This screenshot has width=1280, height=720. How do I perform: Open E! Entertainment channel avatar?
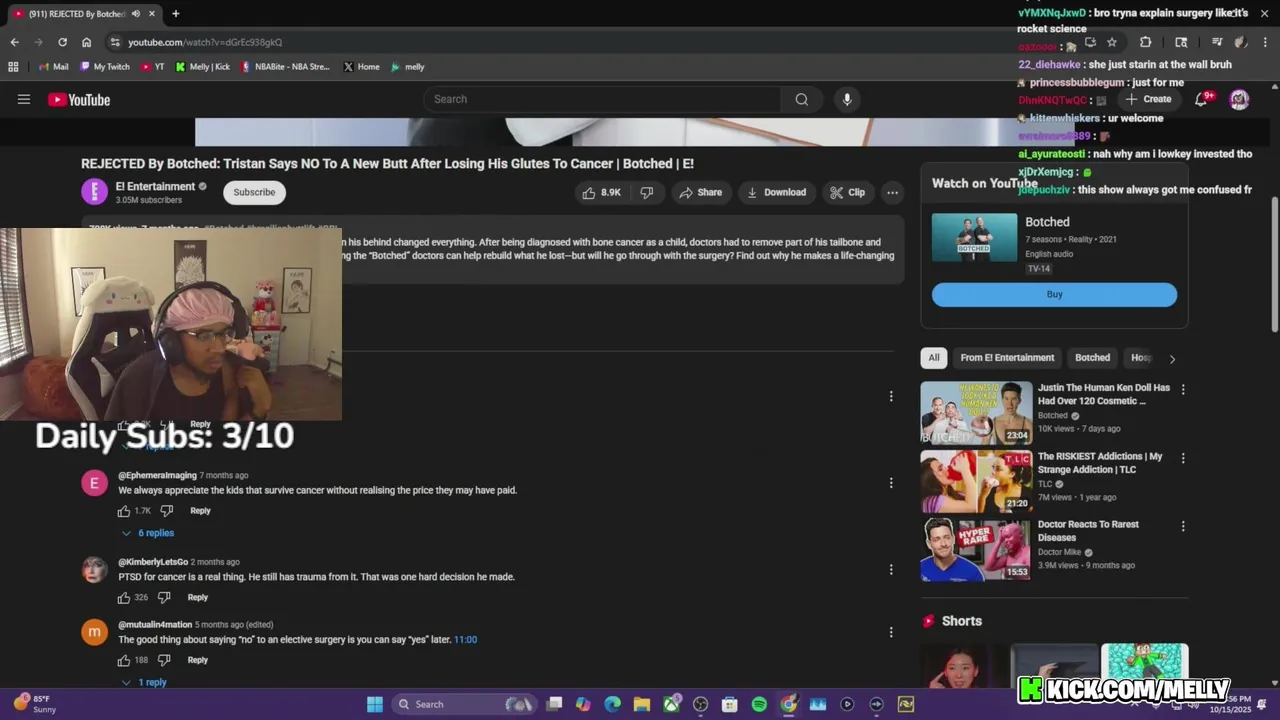pyautogui.click(x=94, y=192)
